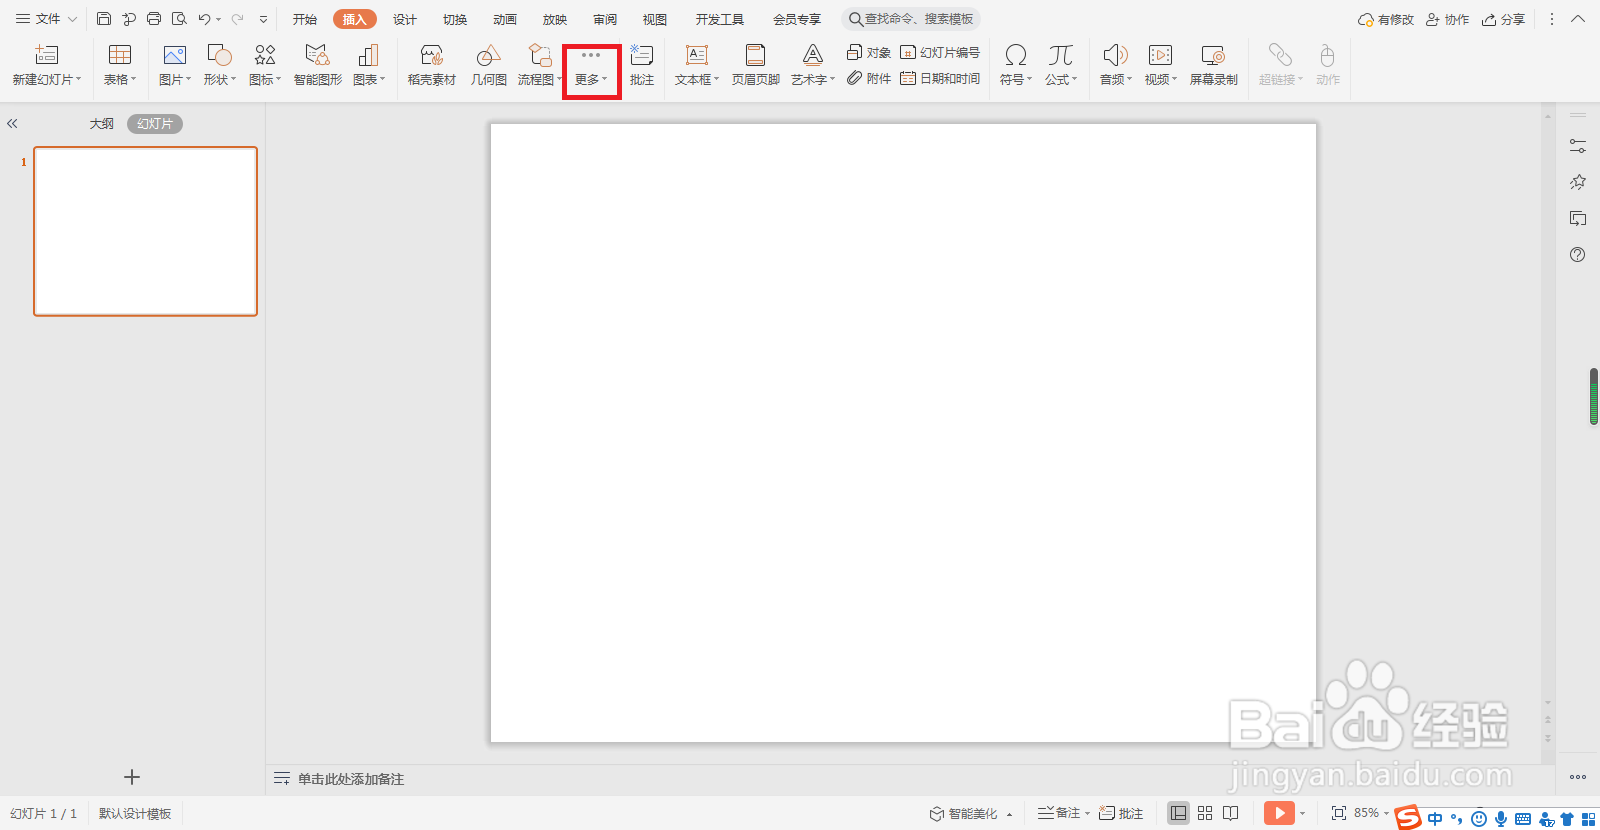Insert 日期和时间 date and time

click(940, 78)
